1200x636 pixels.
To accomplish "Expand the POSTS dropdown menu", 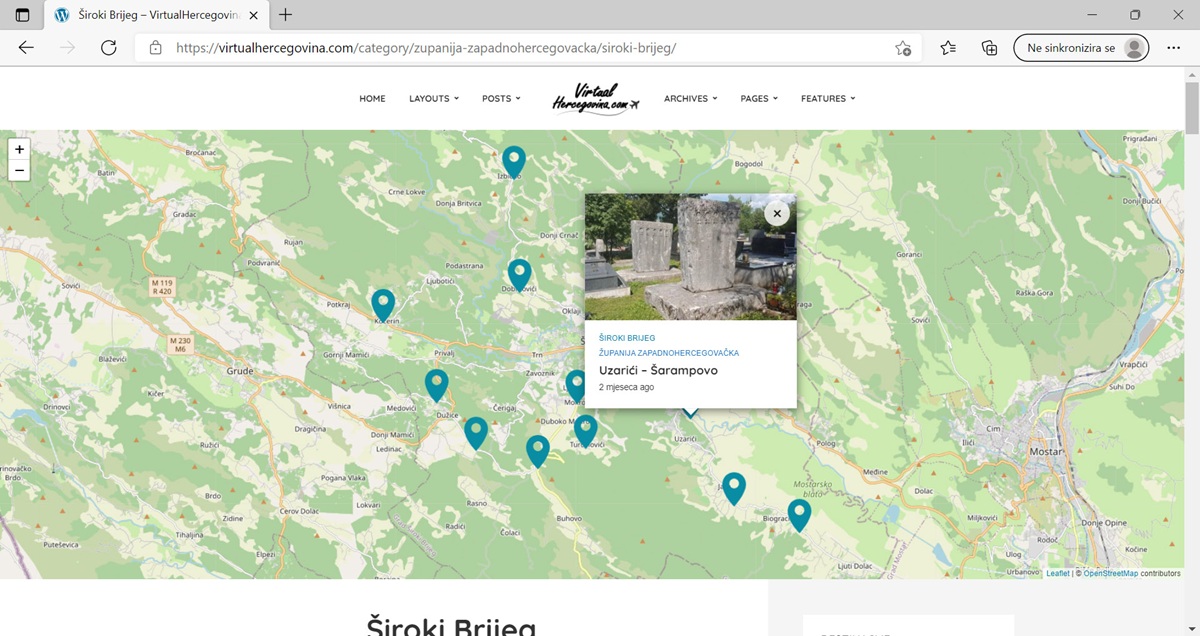I will click(x=501, y=99).
